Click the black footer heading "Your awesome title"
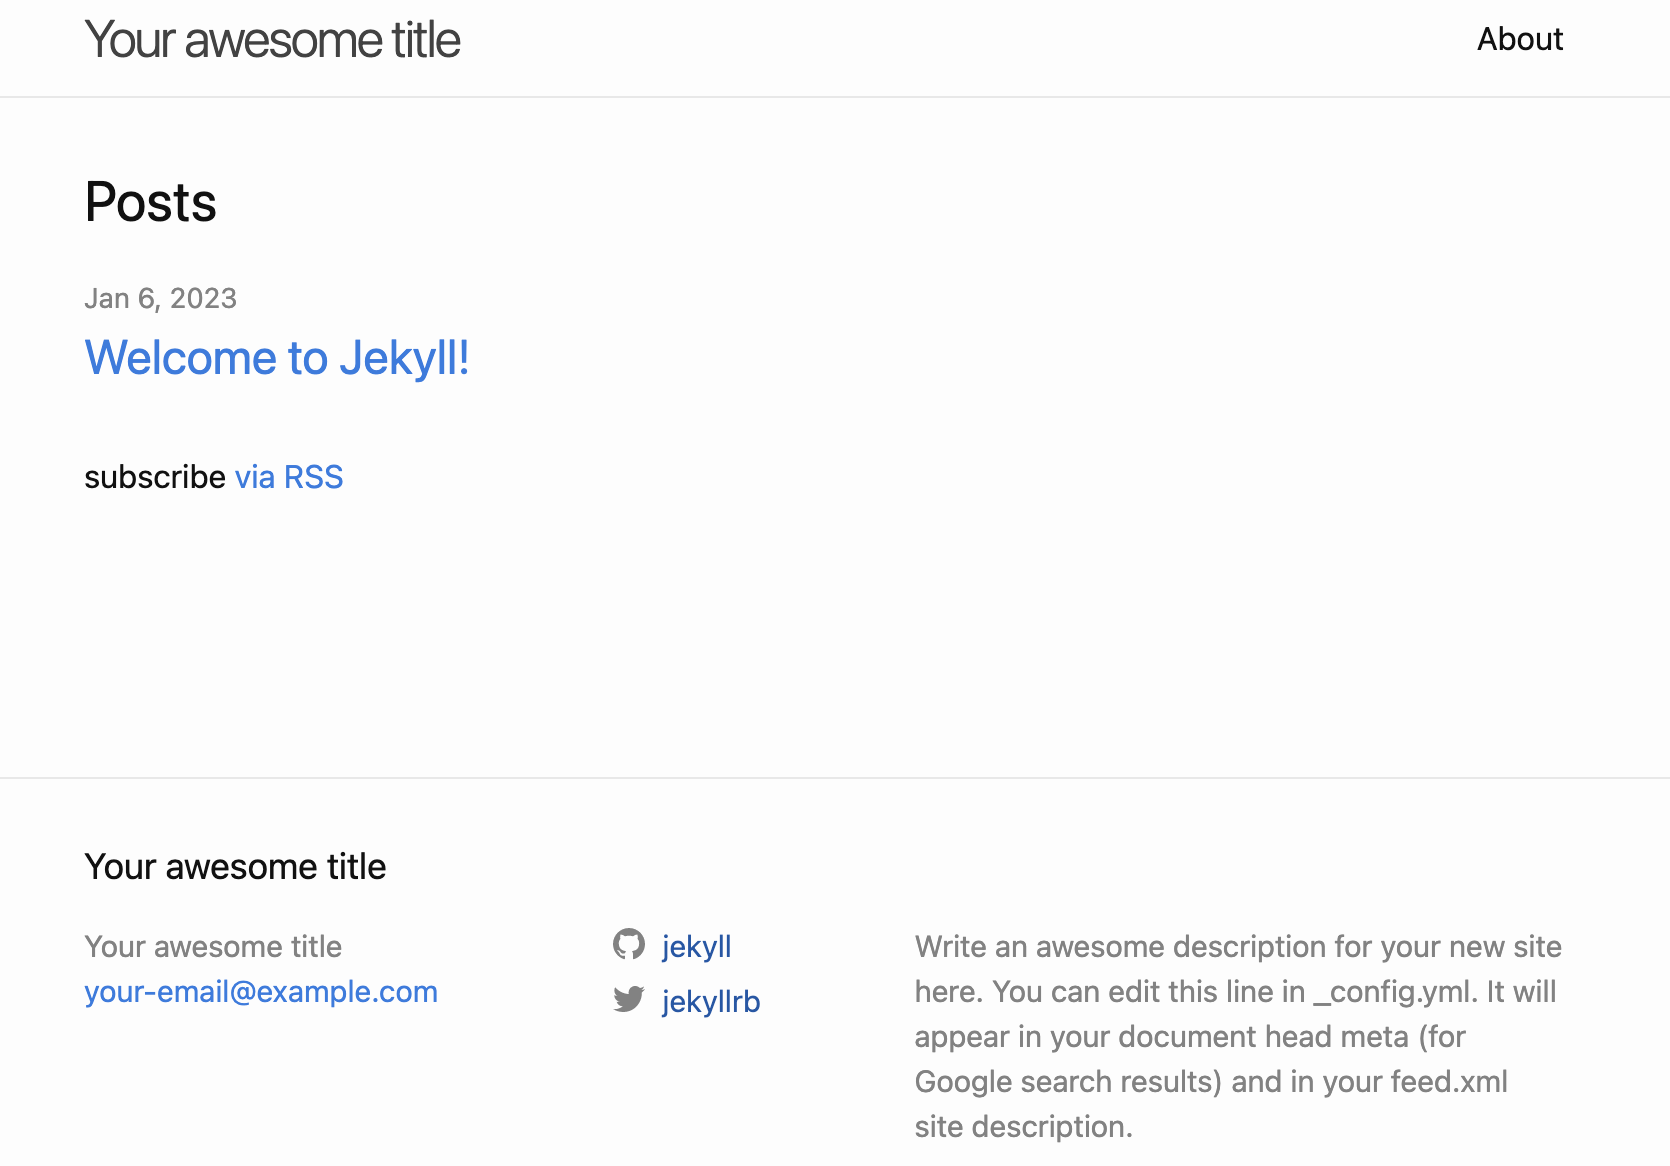The width and height of the screenshot is (1670, 1166). click(x=235, y=866)
